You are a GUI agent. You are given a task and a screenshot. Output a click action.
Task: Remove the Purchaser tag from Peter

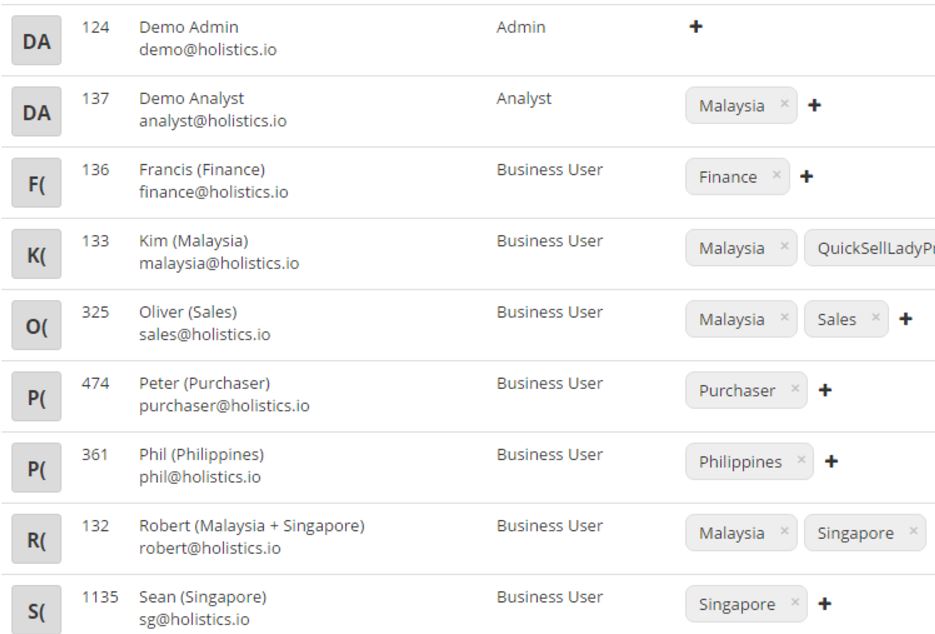coord(794,389)
